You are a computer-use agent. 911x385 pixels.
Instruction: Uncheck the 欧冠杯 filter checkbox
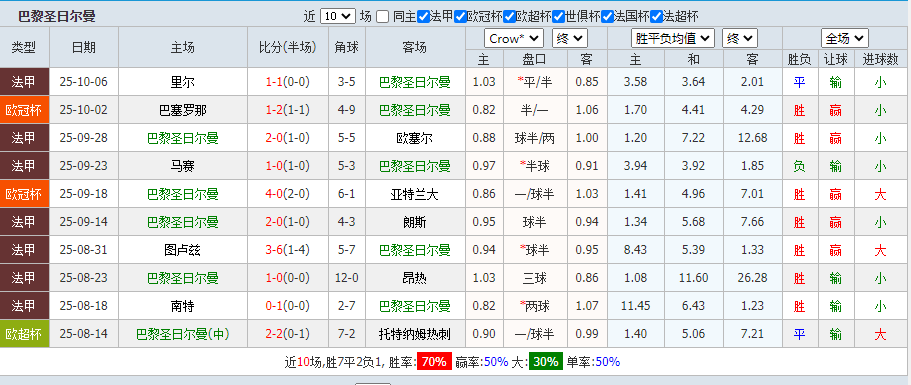tap(461, 17)
